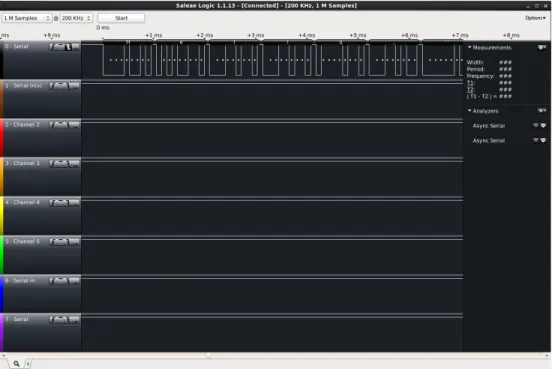Click the arrow tab beside the magnifier
The height and width of the screenshot is (369, 552).
coord(28,364)
